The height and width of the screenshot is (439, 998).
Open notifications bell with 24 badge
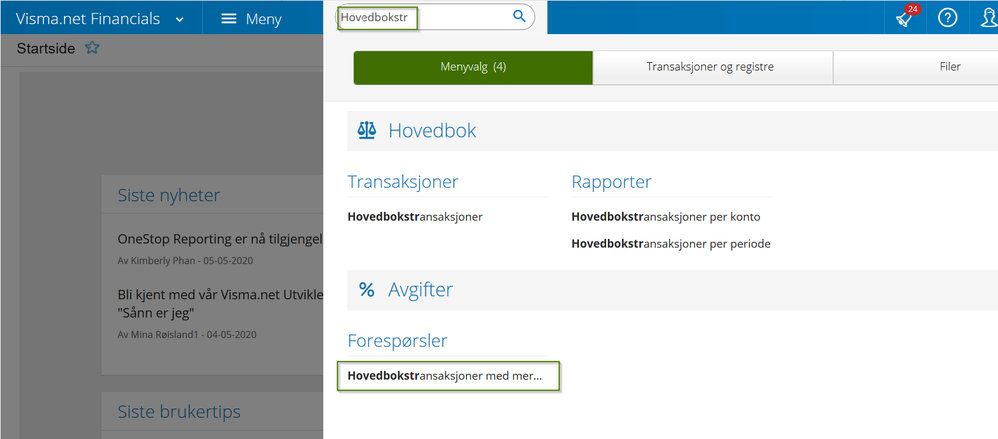905,18
